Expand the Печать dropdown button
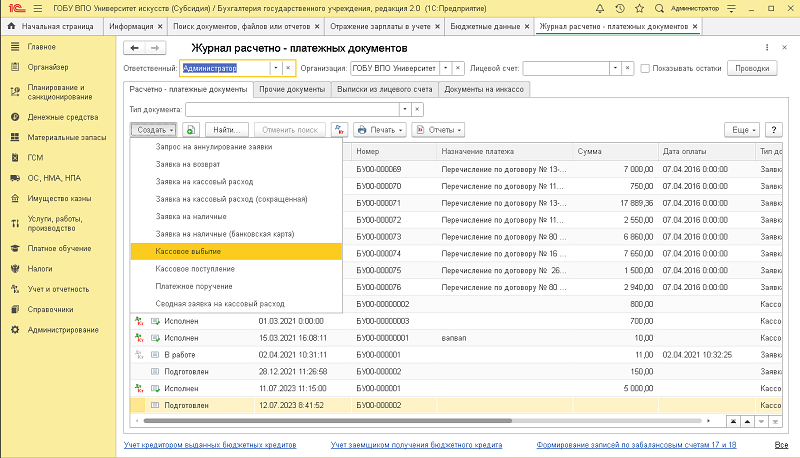Screen dimensions: 800x458 point(379,130)
